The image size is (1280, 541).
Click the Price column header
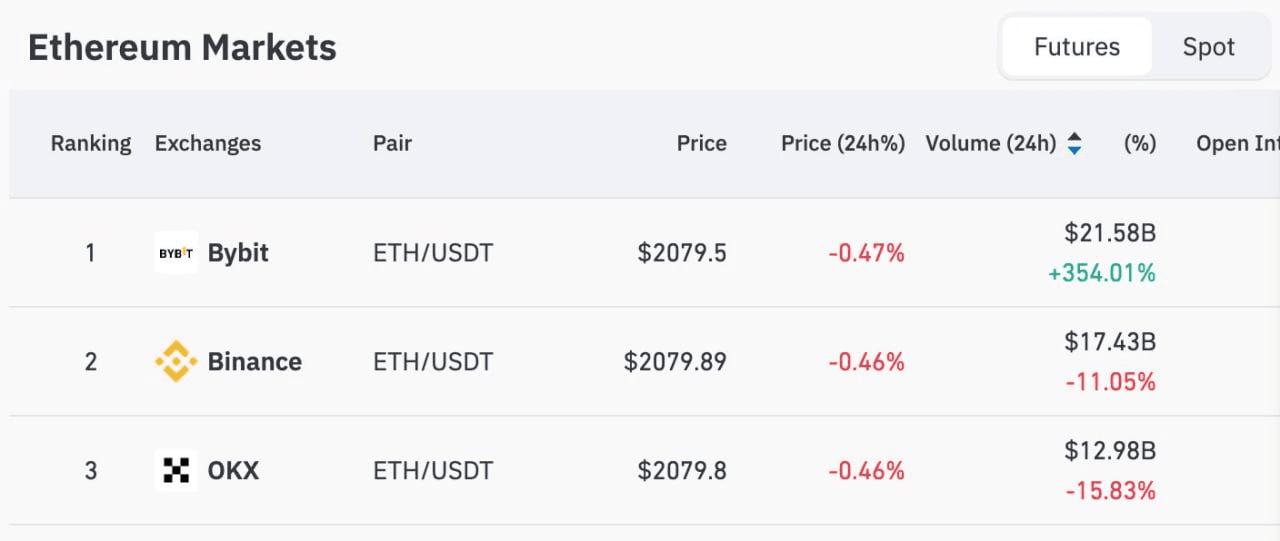(701, 144)
